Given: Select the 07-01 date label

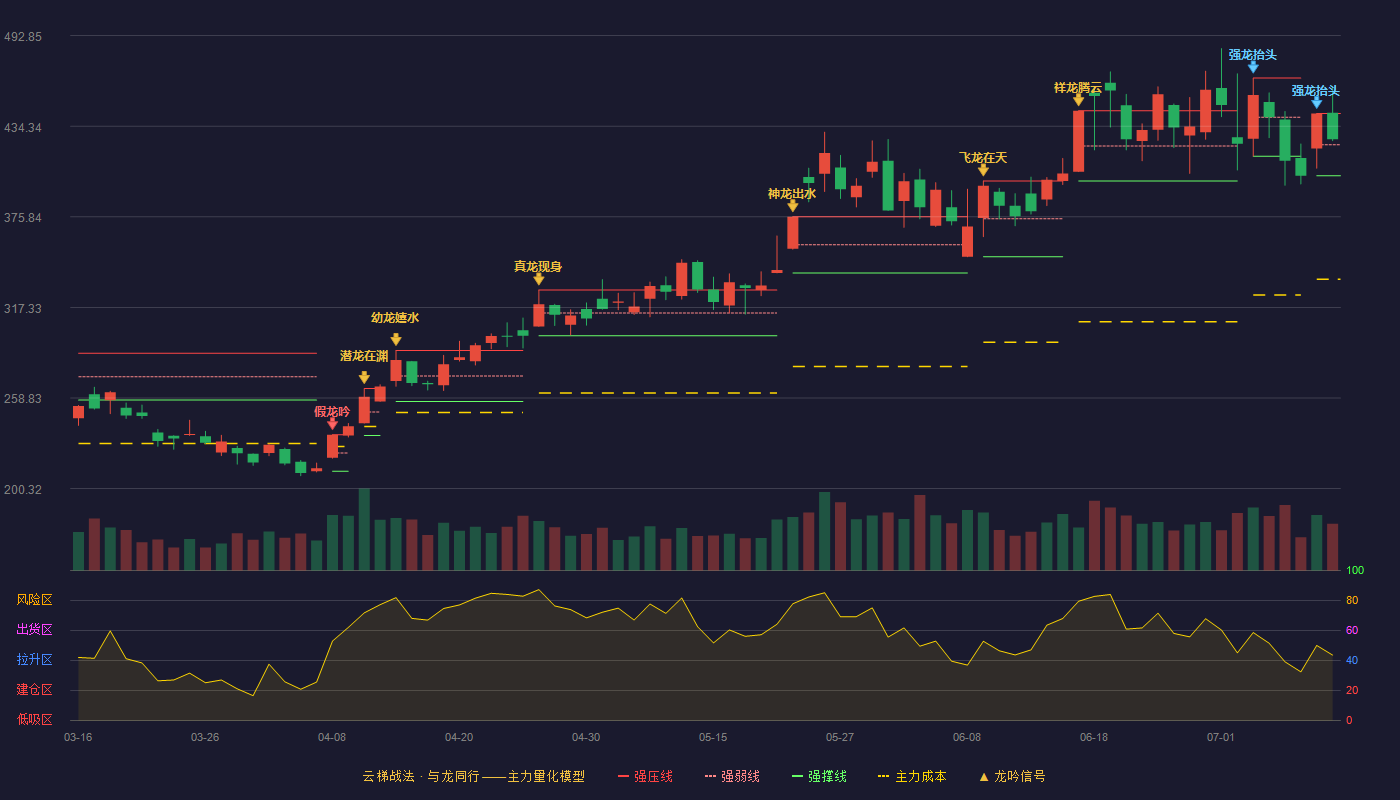Looking at the screenshot, I should click(1221, 737).
